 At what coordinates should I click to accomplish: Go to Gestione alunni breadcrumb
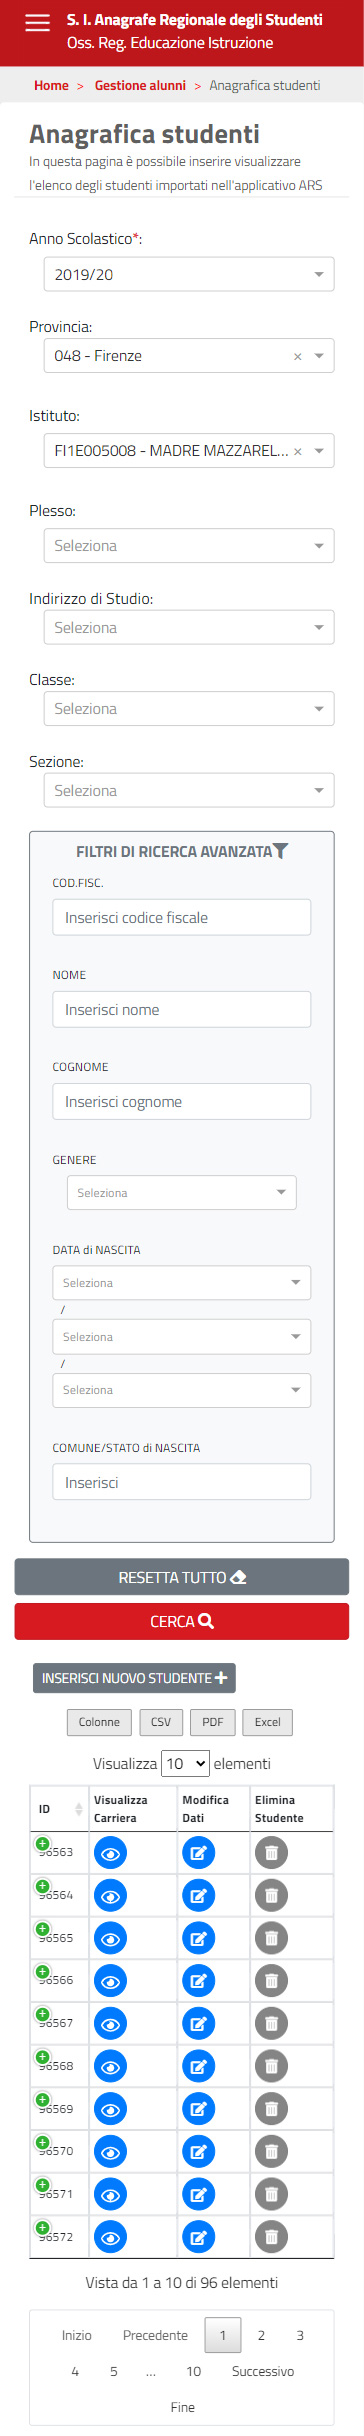(140, 86)
